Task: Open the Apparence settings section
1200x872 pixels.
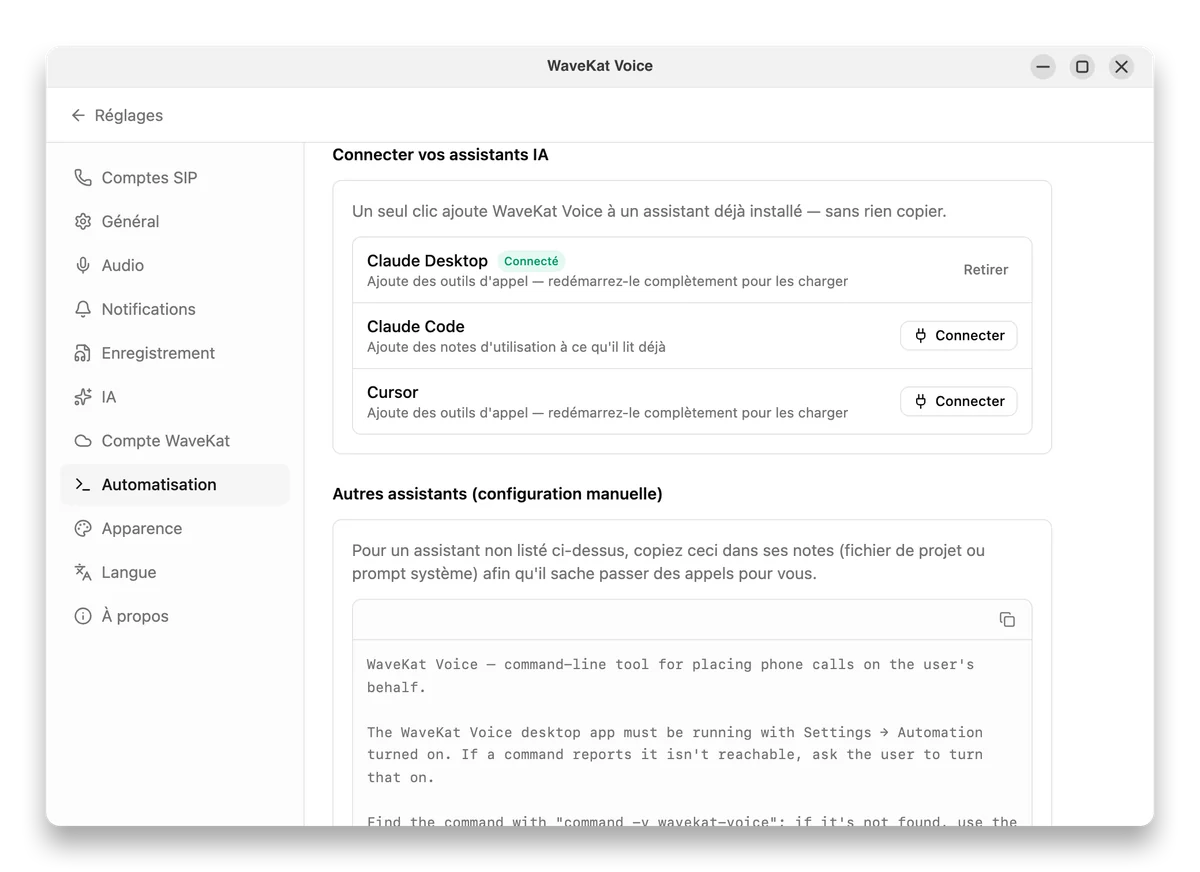Action: (x=175, y=528)
